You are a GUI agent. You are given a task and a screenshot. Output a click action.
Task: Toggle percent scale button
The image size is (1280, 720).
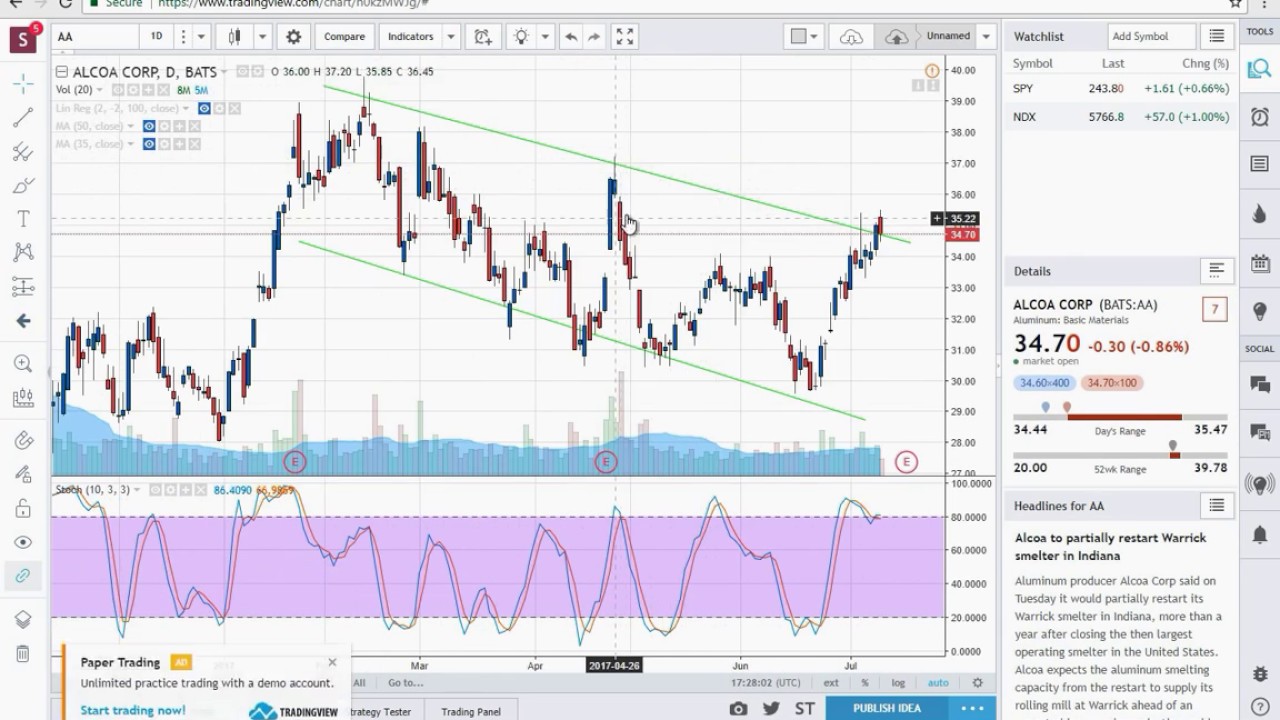click(x=865, y=683)
